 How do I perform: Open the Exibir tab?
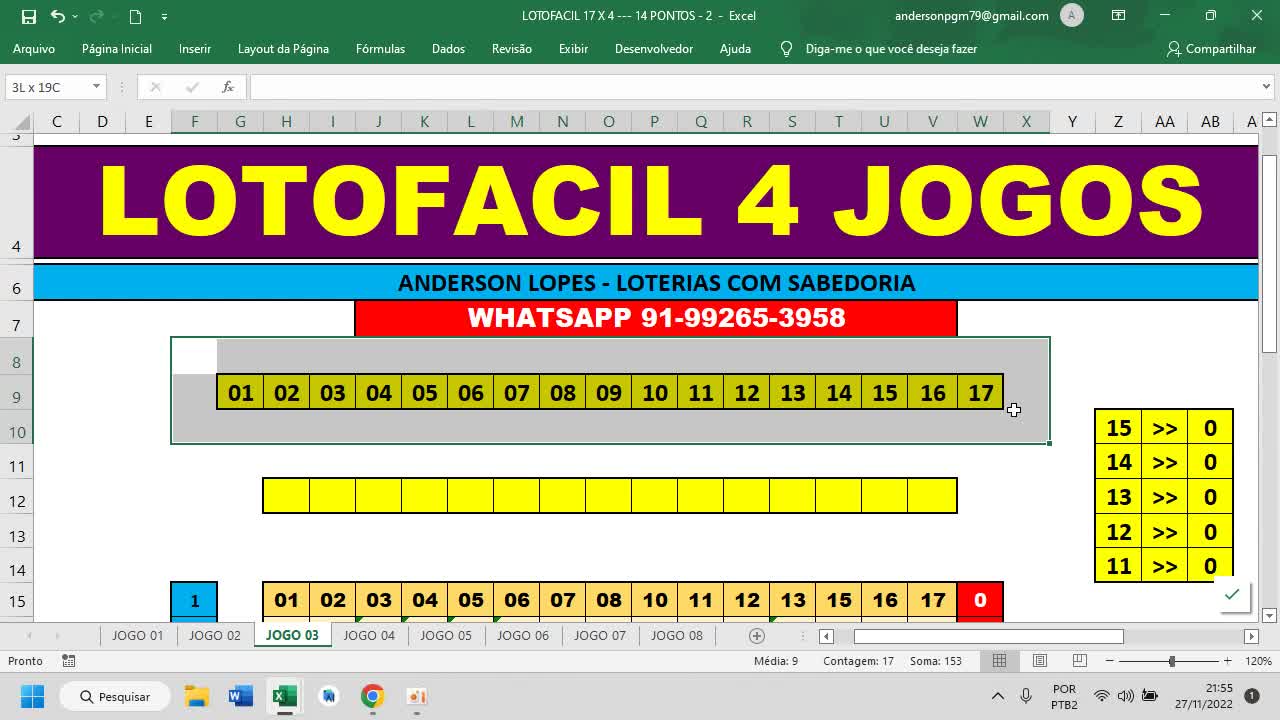pyautogui.click(x=573, y=48)
